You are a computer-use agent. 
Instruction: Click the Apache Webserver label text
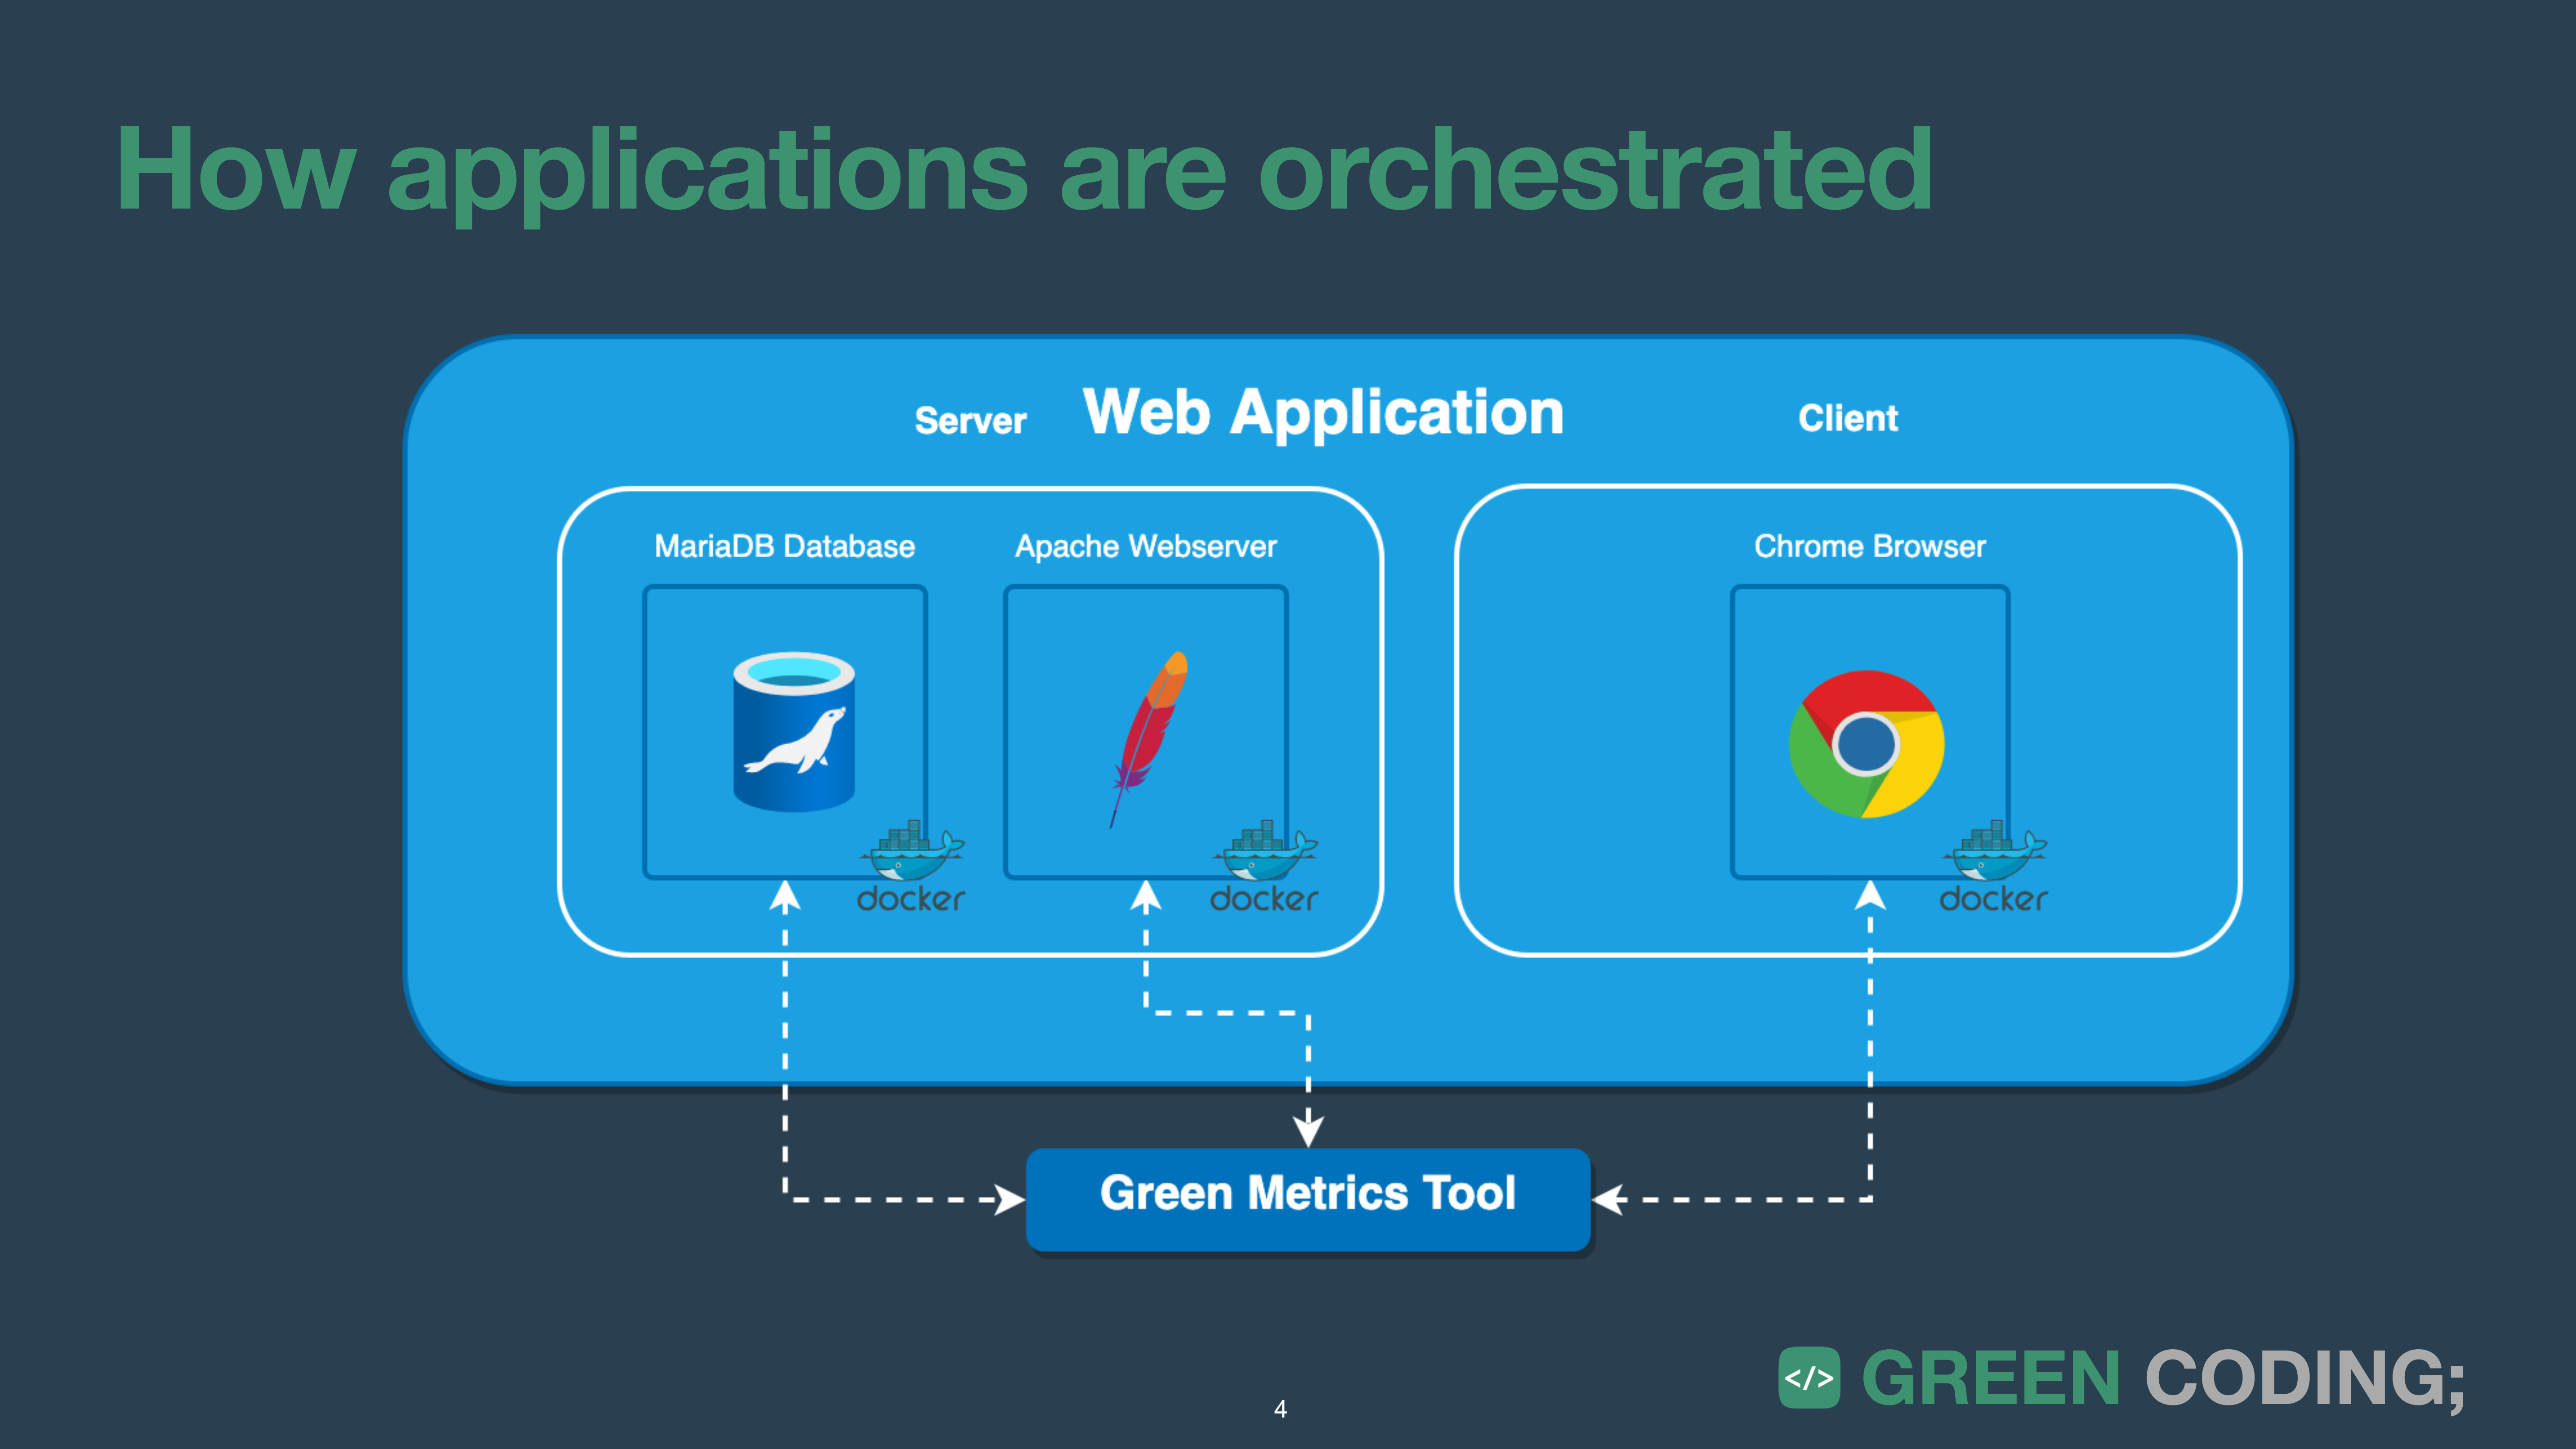pyautogui.click(x=1147, y=546)
